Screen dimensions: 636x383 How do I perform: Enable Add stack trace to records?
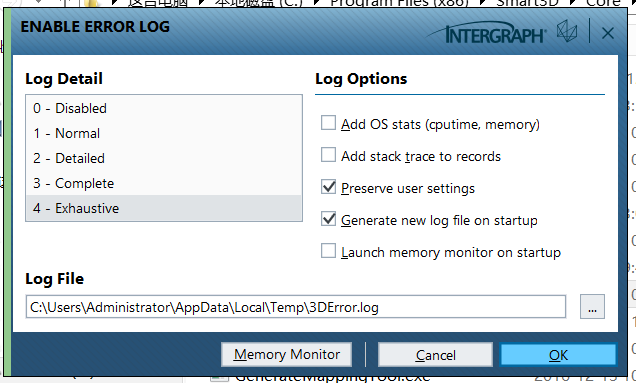pos(328,155)
